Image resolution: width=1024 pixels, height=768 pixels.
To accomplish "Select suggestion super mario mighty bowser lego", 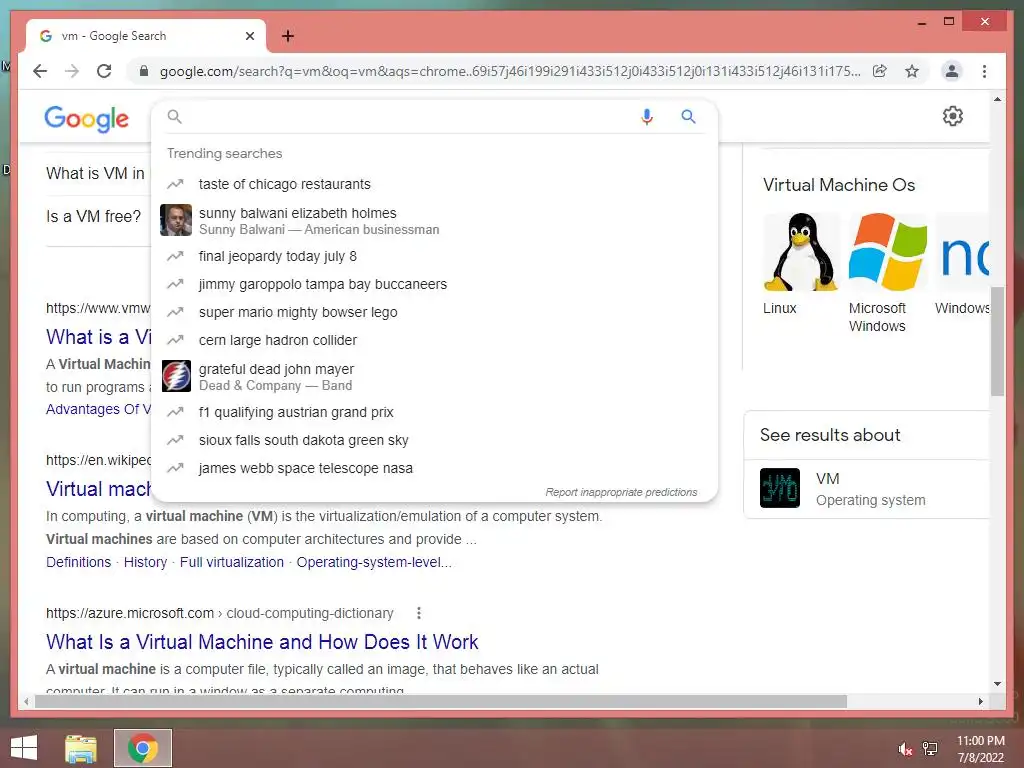I will coord(434,312).
